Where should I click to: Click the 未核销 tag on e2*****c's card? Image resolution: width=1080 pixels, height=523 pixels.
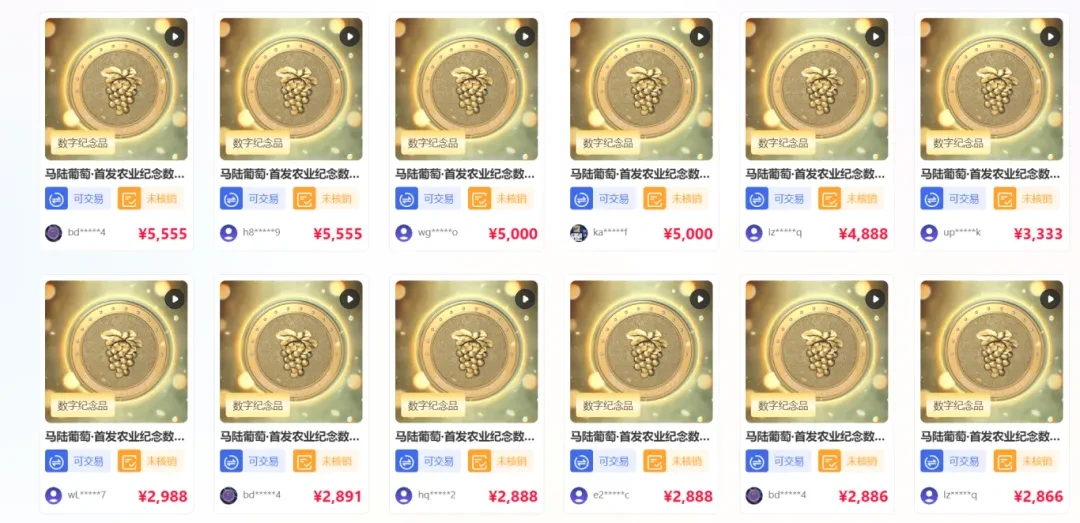[x=687, y=461]
